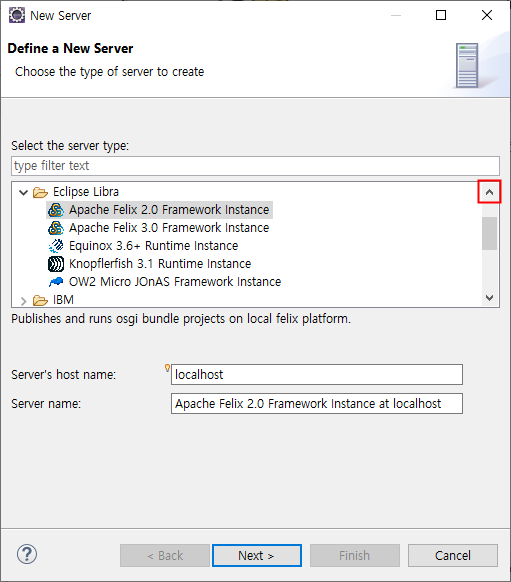The height and width of the screenshot is (582, 511).
Task: Click the Eclipse Libra folder icon
Action: coord(40,192)
